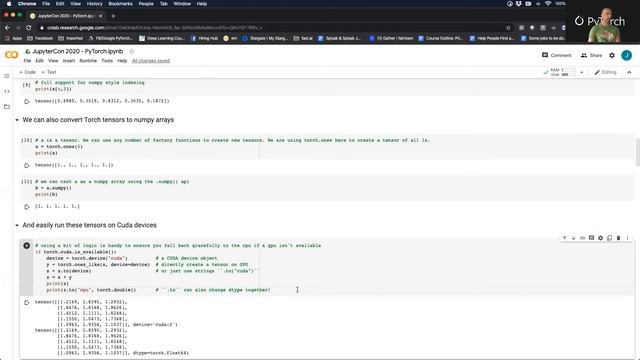The height and width of the screenshot is (360, 640).
Task: Add a new Code cell
Action: 27,72
